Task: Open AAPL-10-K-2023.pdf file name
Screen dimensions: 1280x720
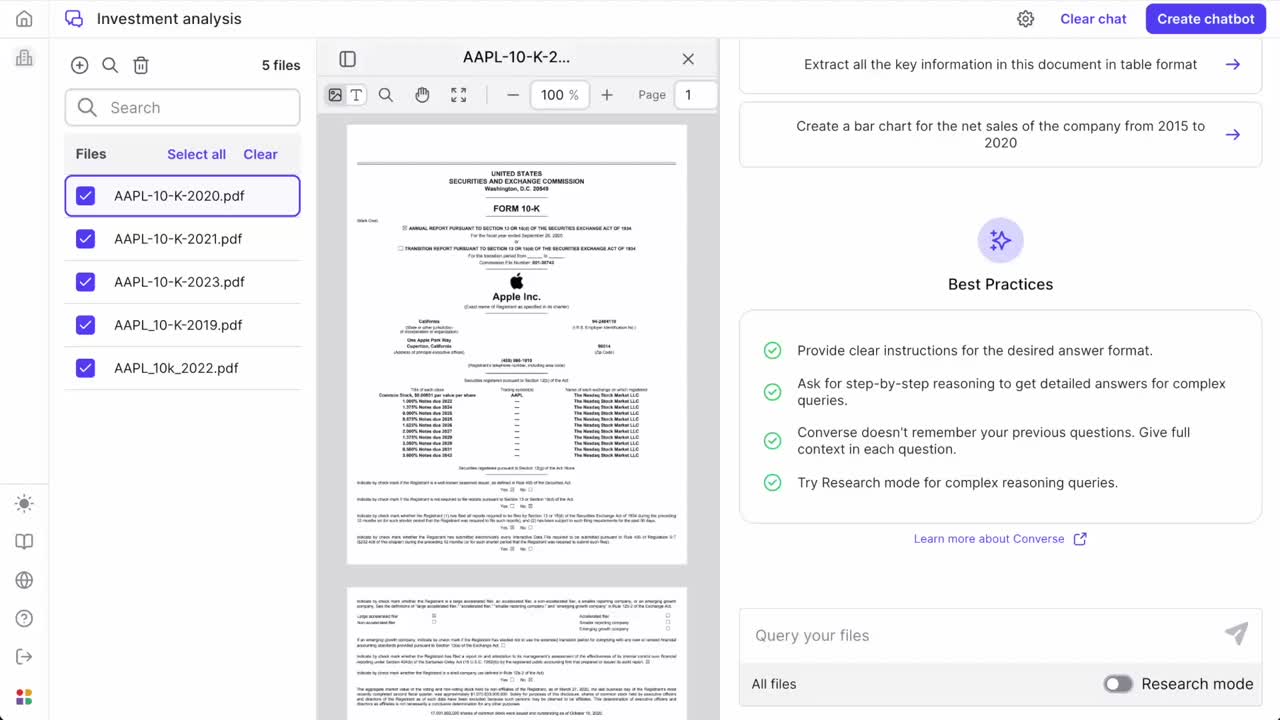Action: [179, 282]
